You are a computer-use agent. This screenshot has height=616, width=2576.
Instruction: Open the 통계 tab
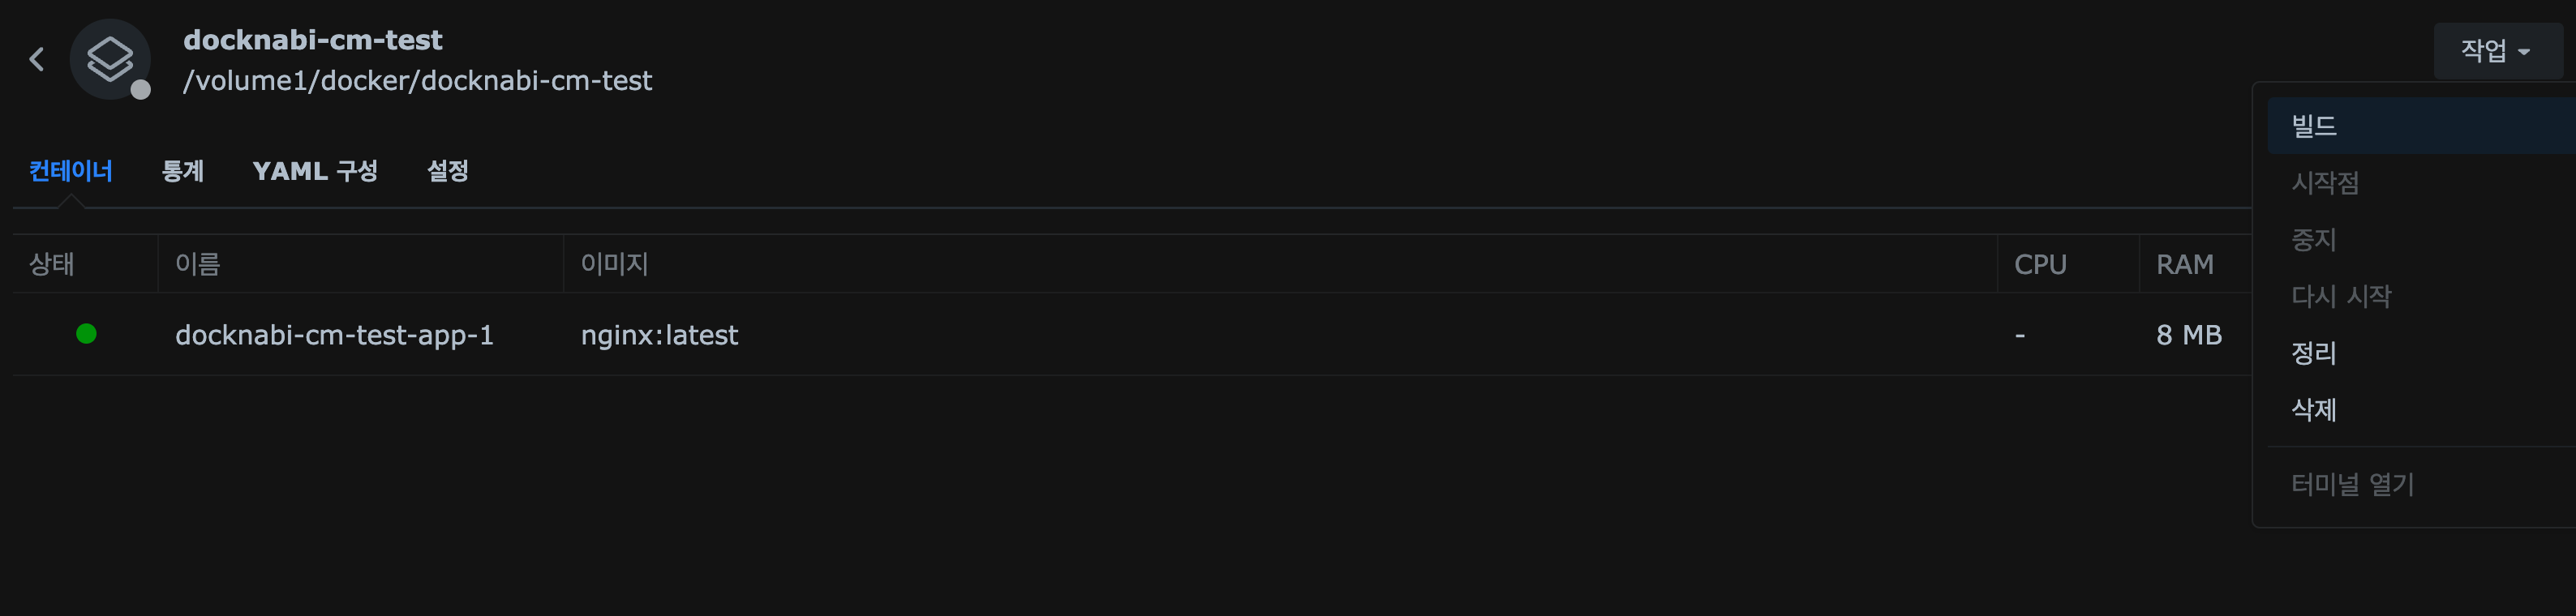183,171
